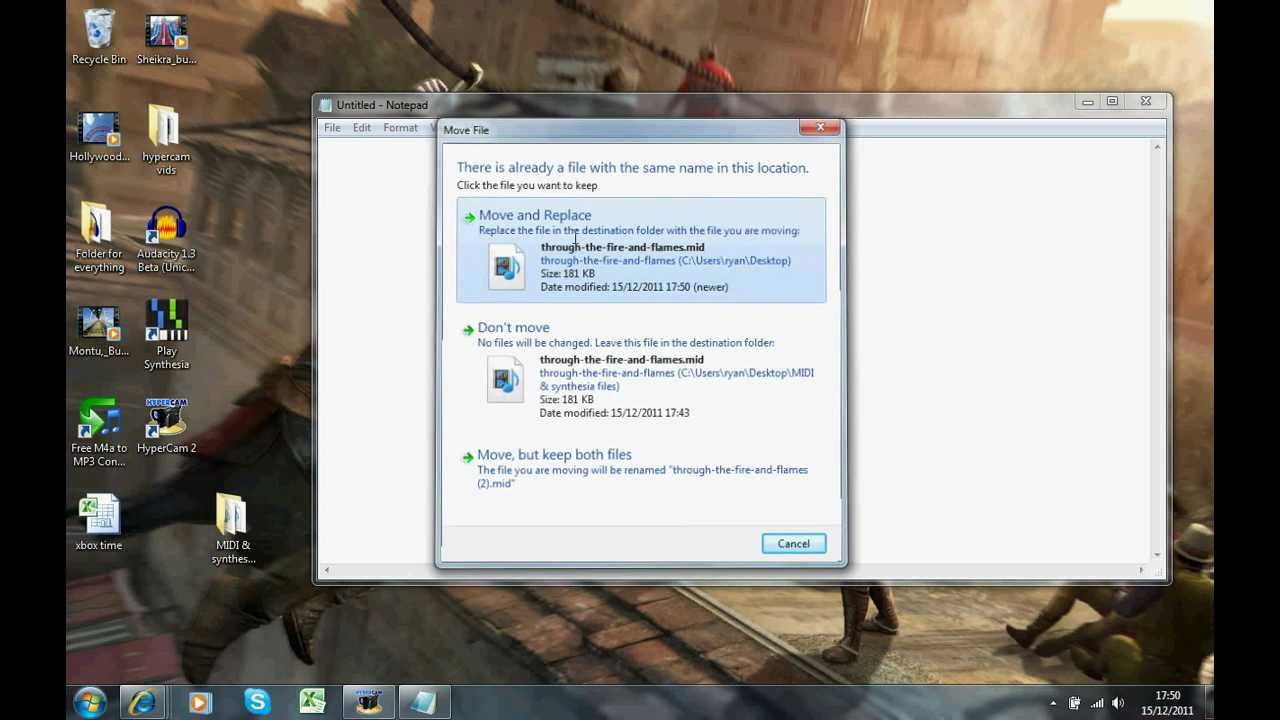Screen dimensions: 1280x720
Task: Select Move, but keep both files
Action: pos(641,468)
